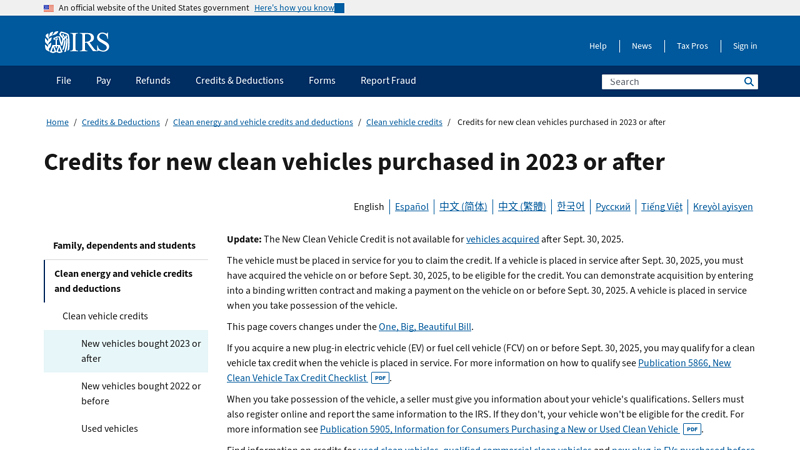Click the last breadcrumb text for current page
This screenshot has height=450, width=800.
click(561, 122)
